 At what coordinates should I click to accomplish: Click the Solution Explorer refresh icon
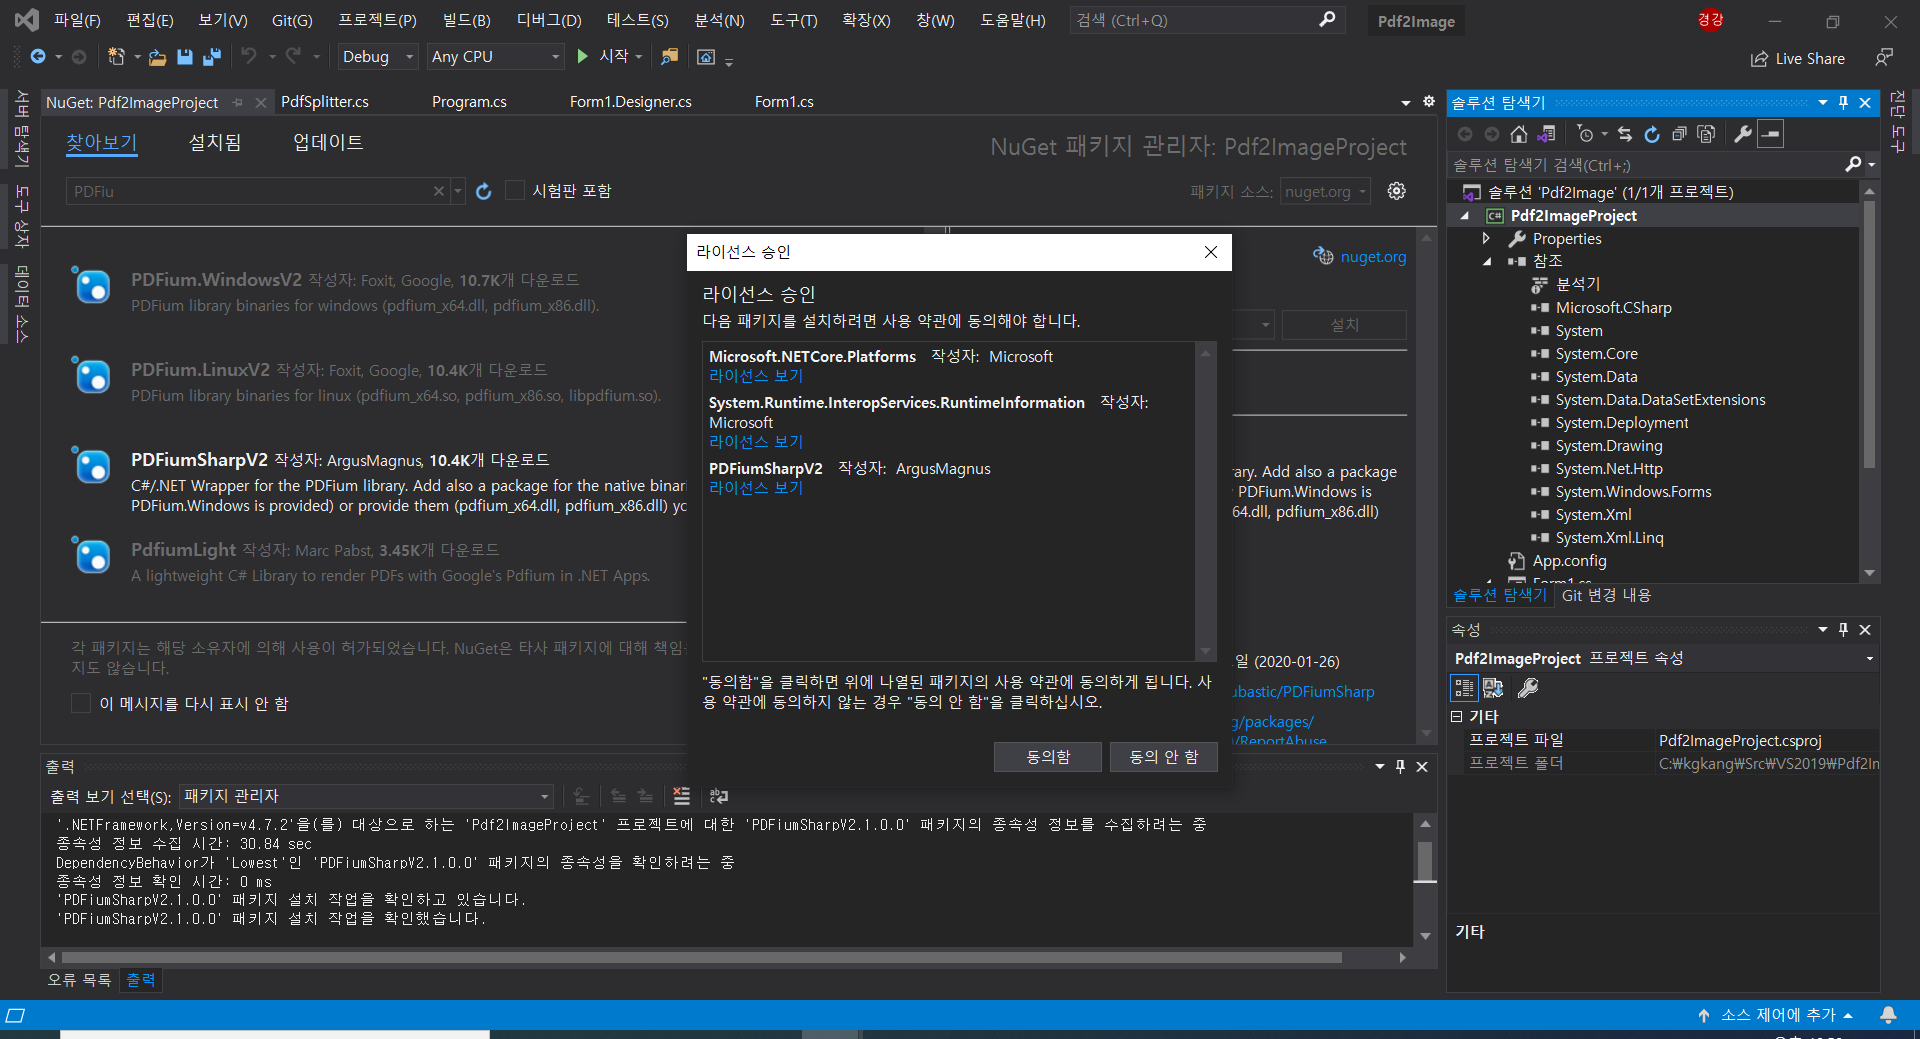[1652, 134]
